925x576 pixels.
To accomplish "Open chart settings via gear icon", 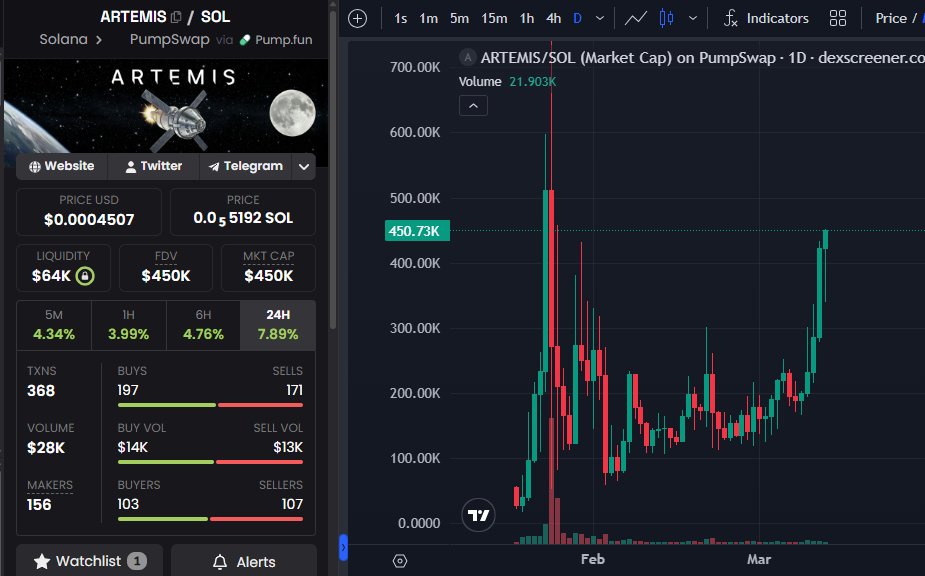I will pyautogui.click(x=399, y=561).
